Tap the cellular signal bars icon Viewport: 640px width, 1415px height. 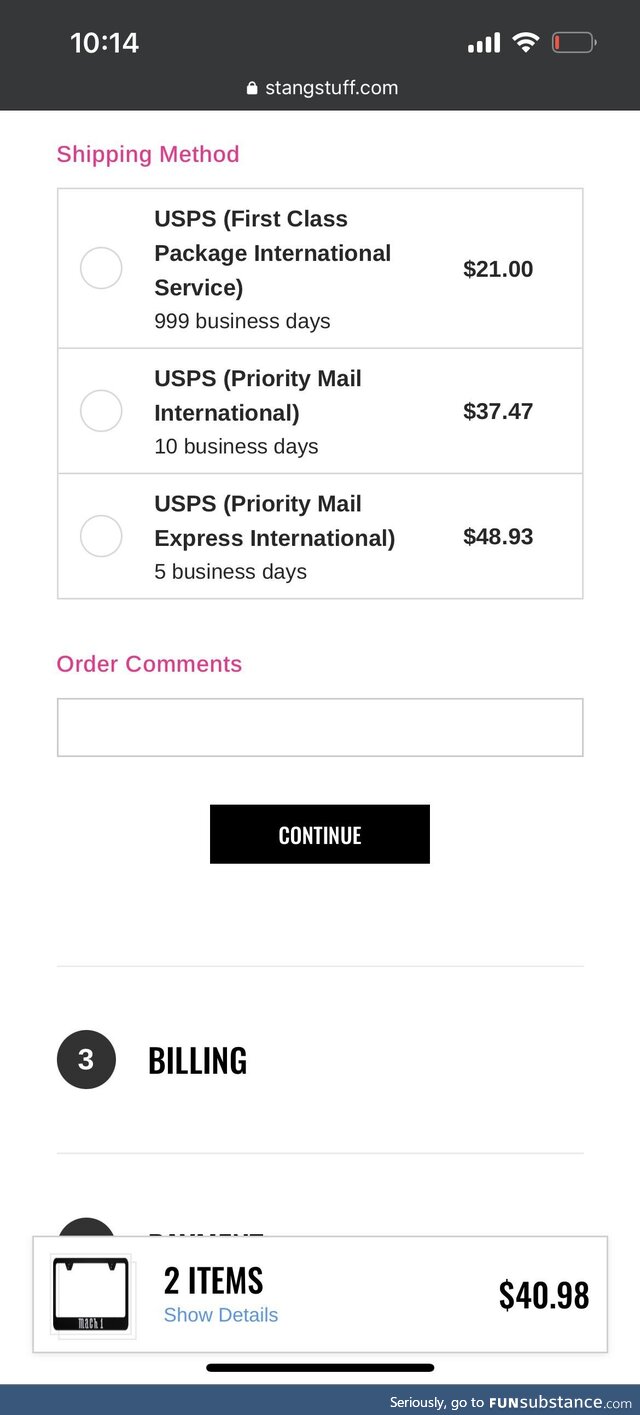click(x=484, y=43)
